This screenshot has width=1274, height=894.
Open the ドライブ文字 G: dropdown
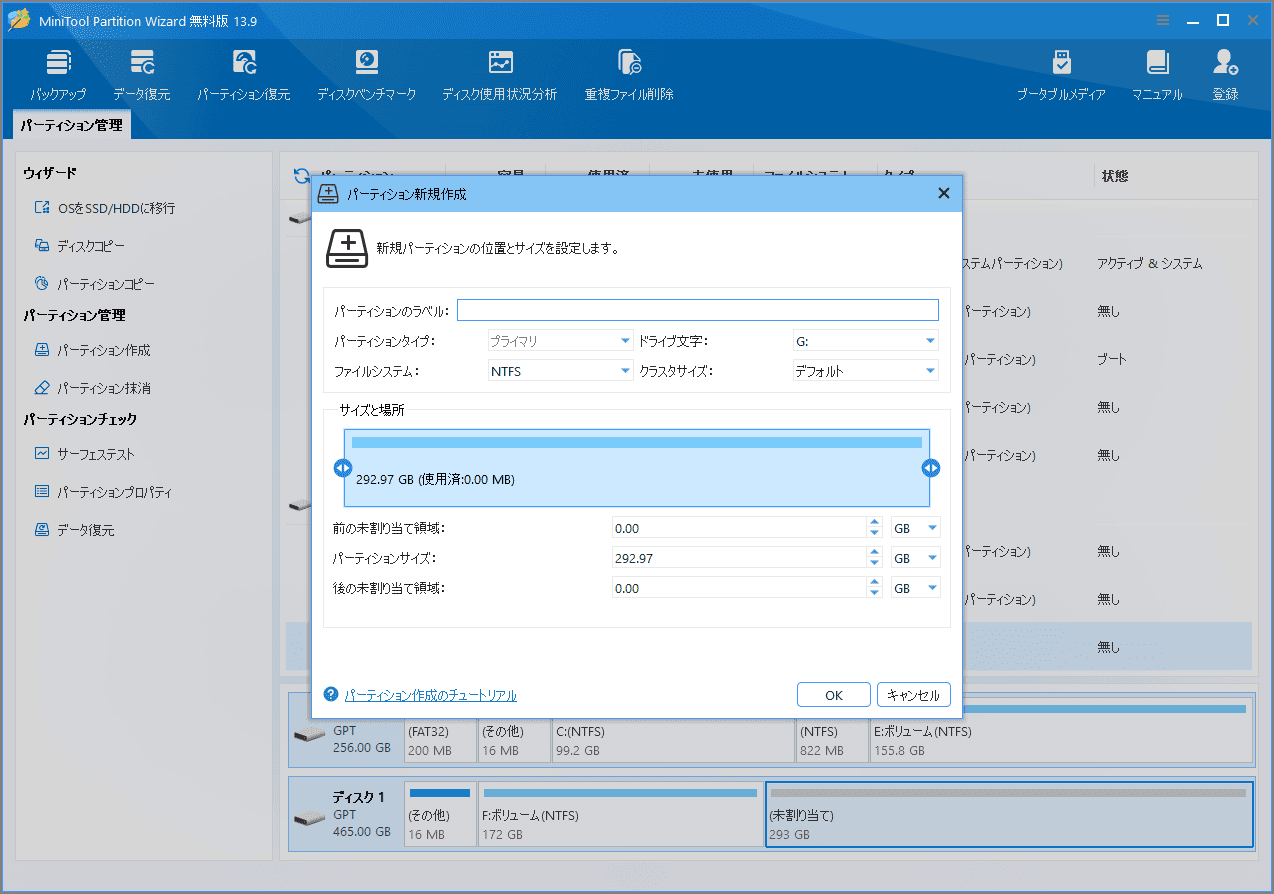(x=865, y=341)
